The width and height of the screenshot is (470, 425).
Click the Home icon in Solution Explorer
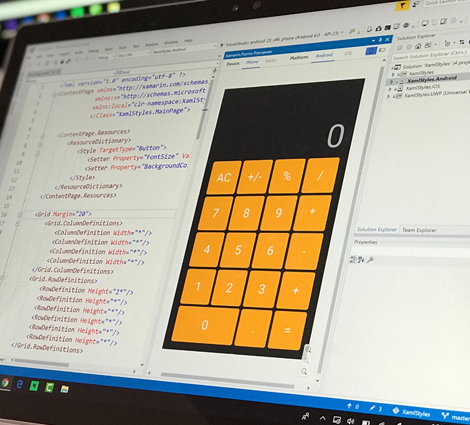pos(418,46)
